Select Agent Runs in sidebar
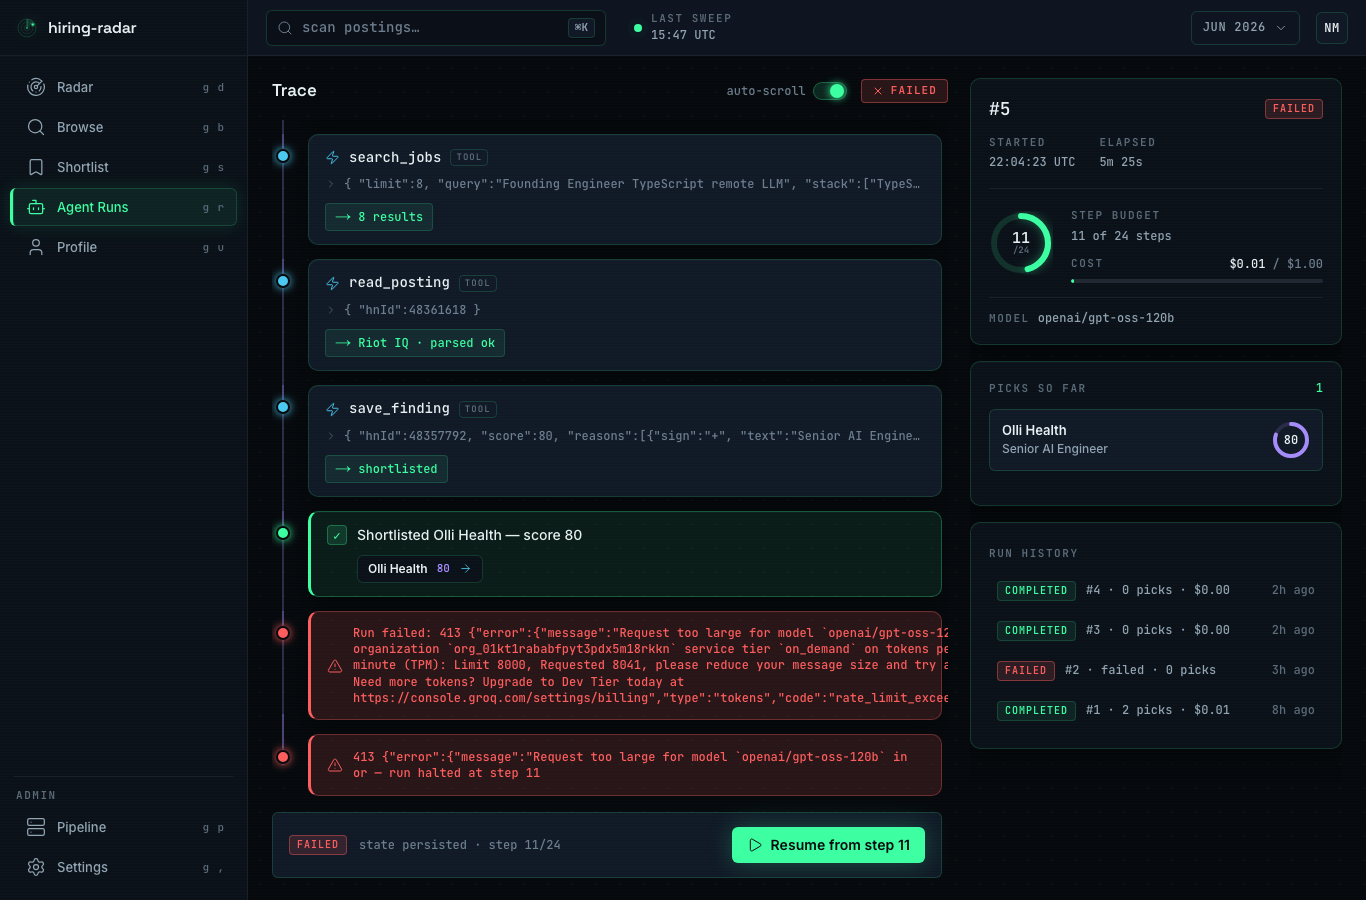Screen dimensions: 1366x900 tap(124, 207)
